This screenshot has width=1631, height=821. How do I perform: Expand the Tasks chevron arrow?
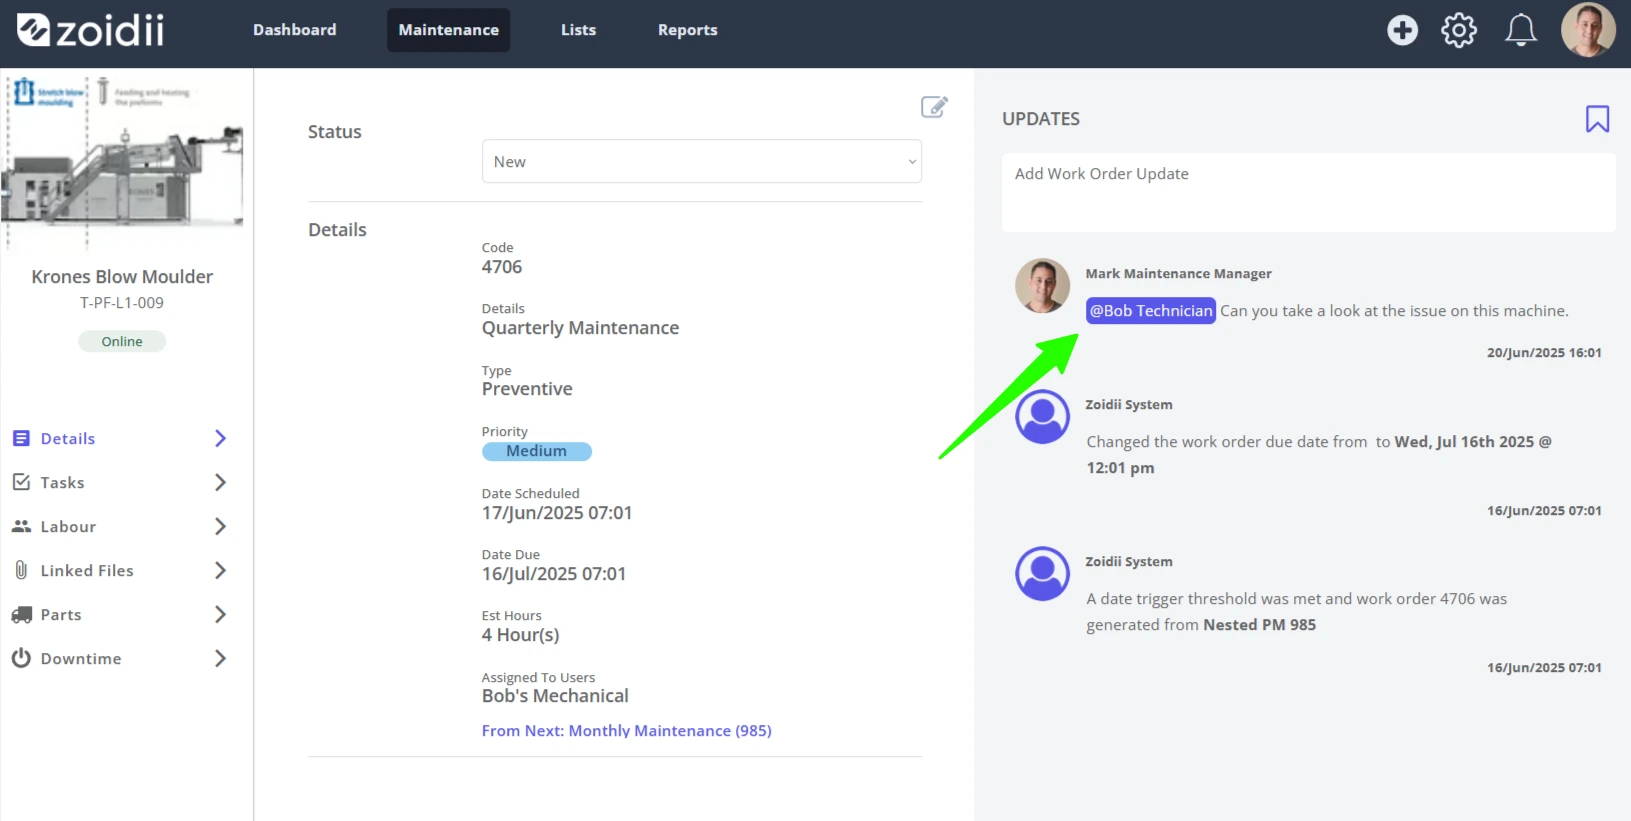221,482
